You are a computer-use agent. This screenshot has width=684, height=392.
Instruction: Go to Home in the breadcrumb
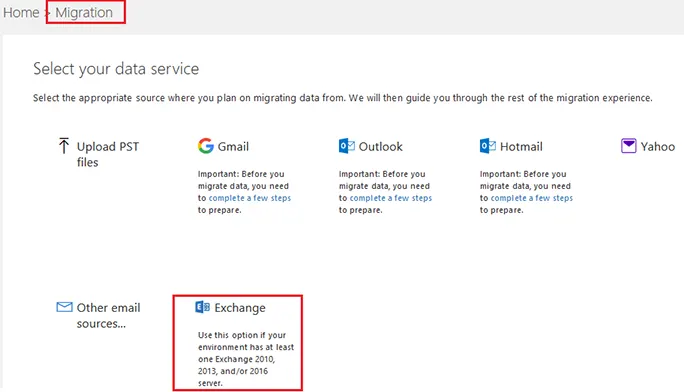[21, 13]
